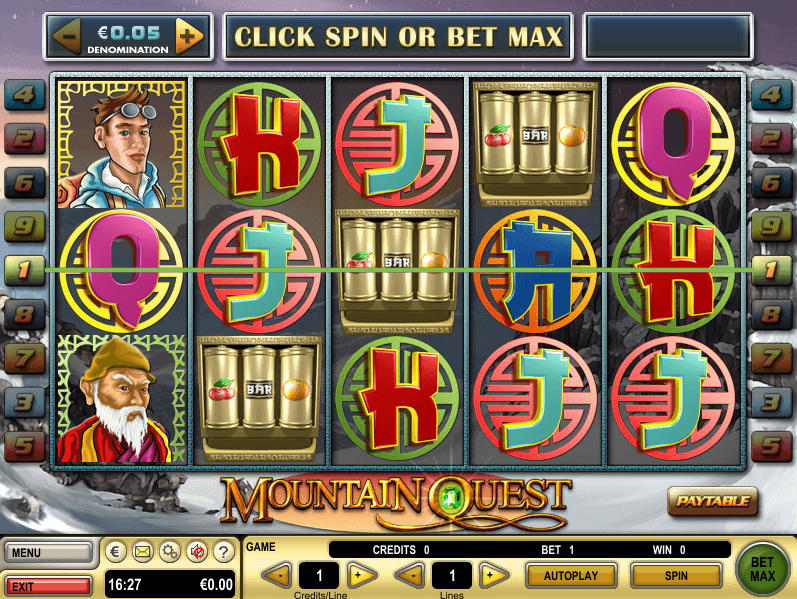Image resolution: width=797 pixels, height=599 pixels.
Task: Open the envelope messages icon
Action: (143, 552)
